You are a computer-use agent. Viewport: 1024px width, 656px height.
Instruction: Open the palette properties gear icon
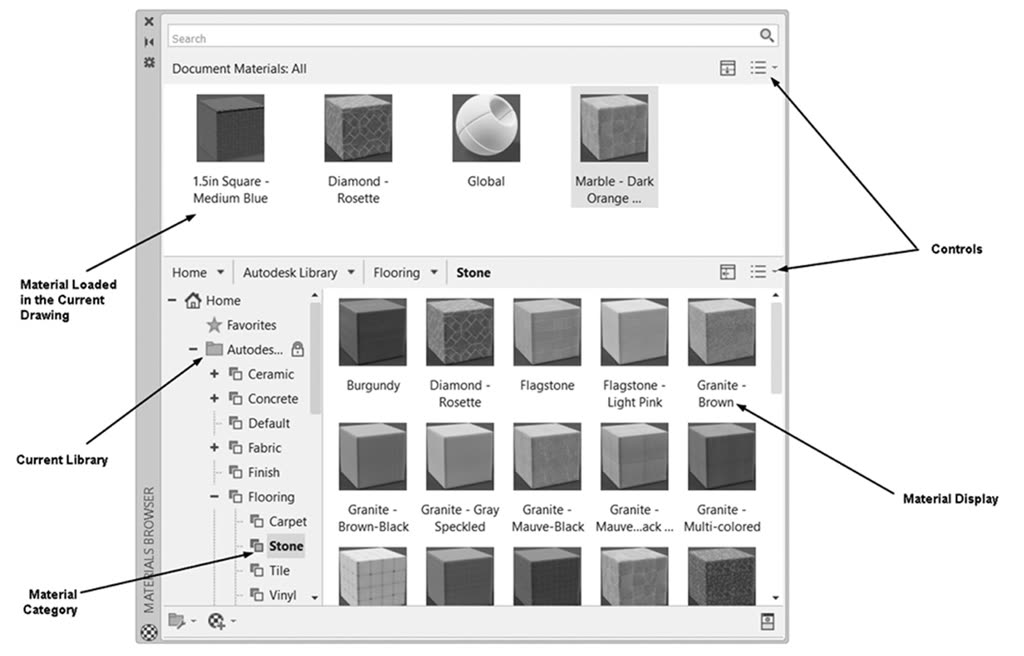(150, 62)
